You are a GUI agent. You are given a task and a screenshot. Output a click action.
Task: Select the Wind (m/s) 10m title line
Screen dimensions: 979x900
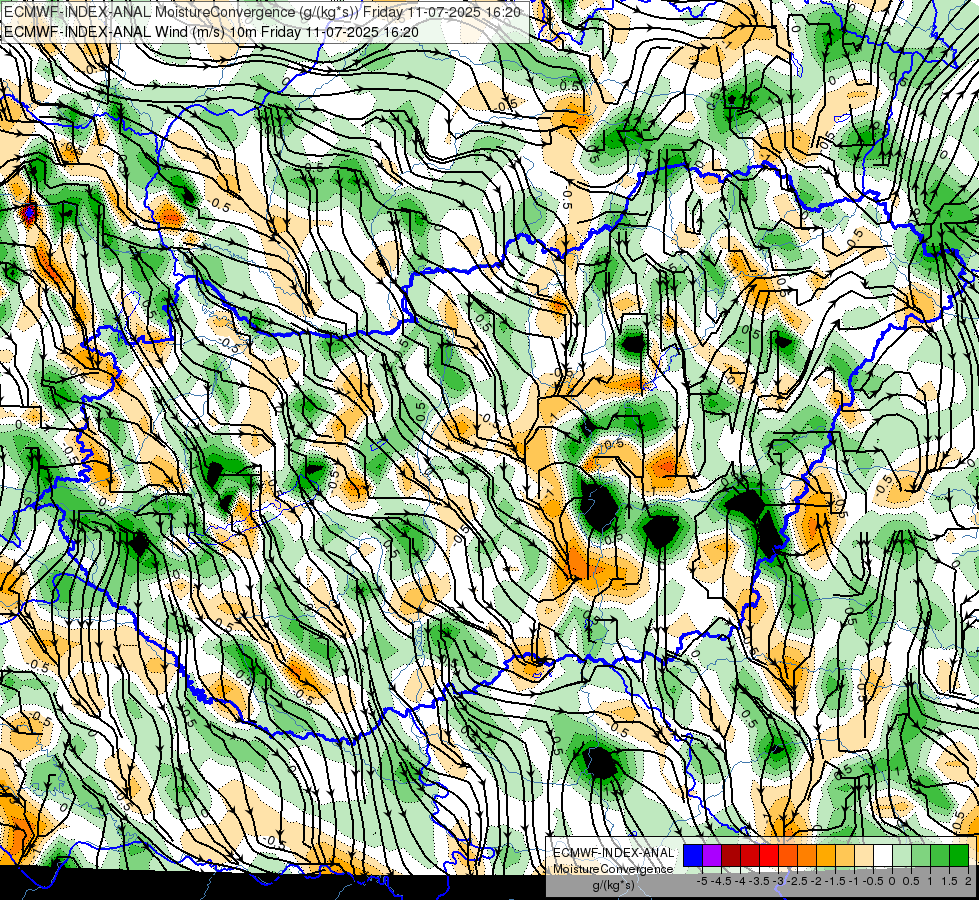pos(211,31)
